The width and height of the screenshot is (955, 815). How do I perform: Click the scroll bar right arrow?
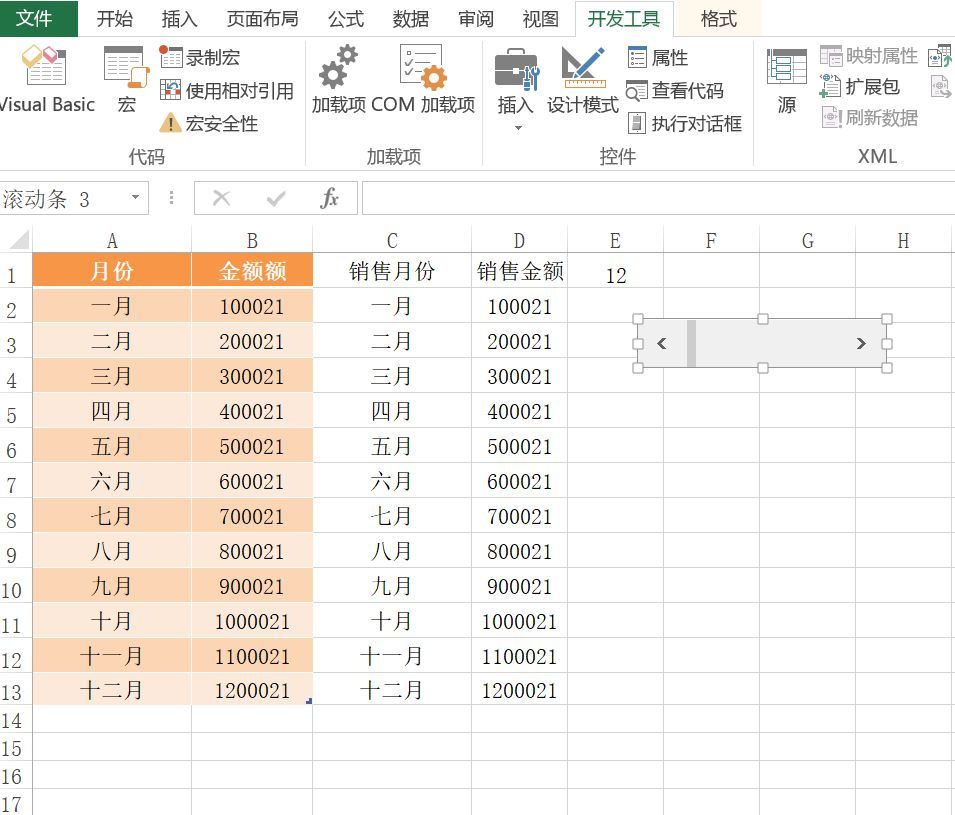pos(861,344)
